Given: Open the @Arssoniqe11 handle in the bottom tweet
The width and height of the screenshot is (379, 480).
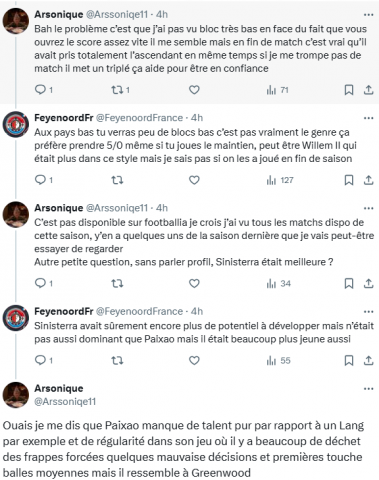Looking at the screenshot, I should (x=65, y=401).
